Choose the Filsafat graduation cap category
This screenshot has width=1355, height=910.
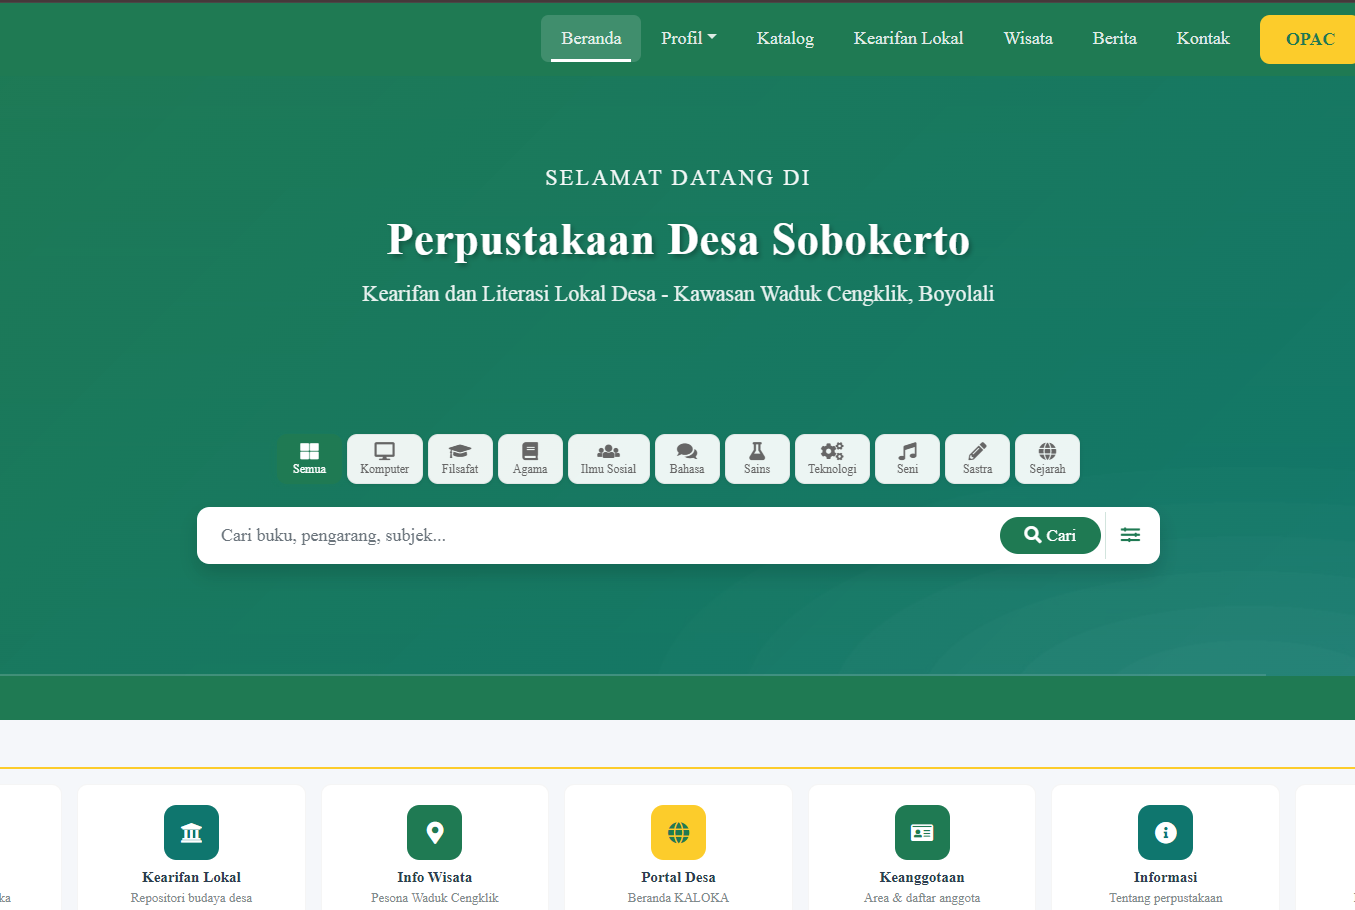460,459
